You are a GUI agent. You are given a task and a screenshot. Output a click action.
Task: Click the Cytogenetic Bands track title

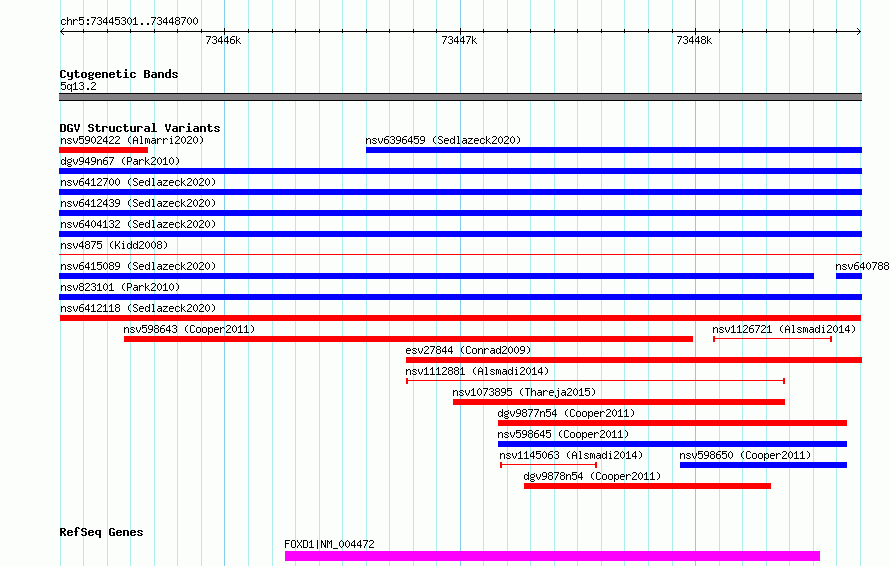click(119, 74)
